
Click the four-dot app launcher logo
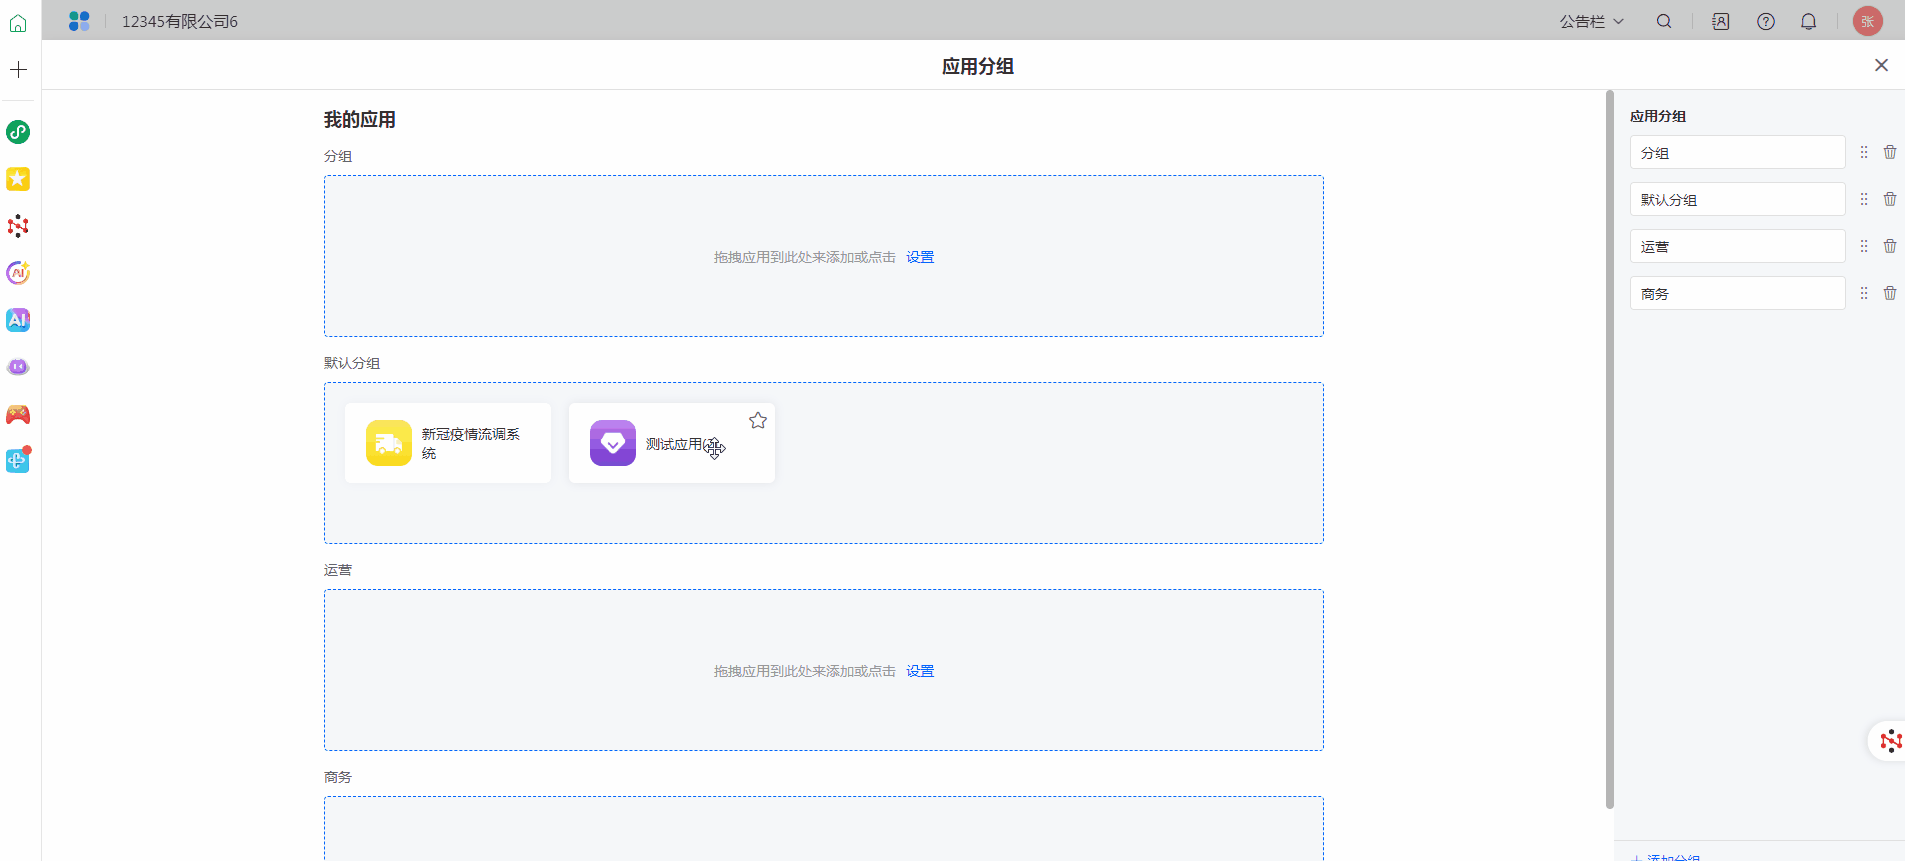(79, 21)
